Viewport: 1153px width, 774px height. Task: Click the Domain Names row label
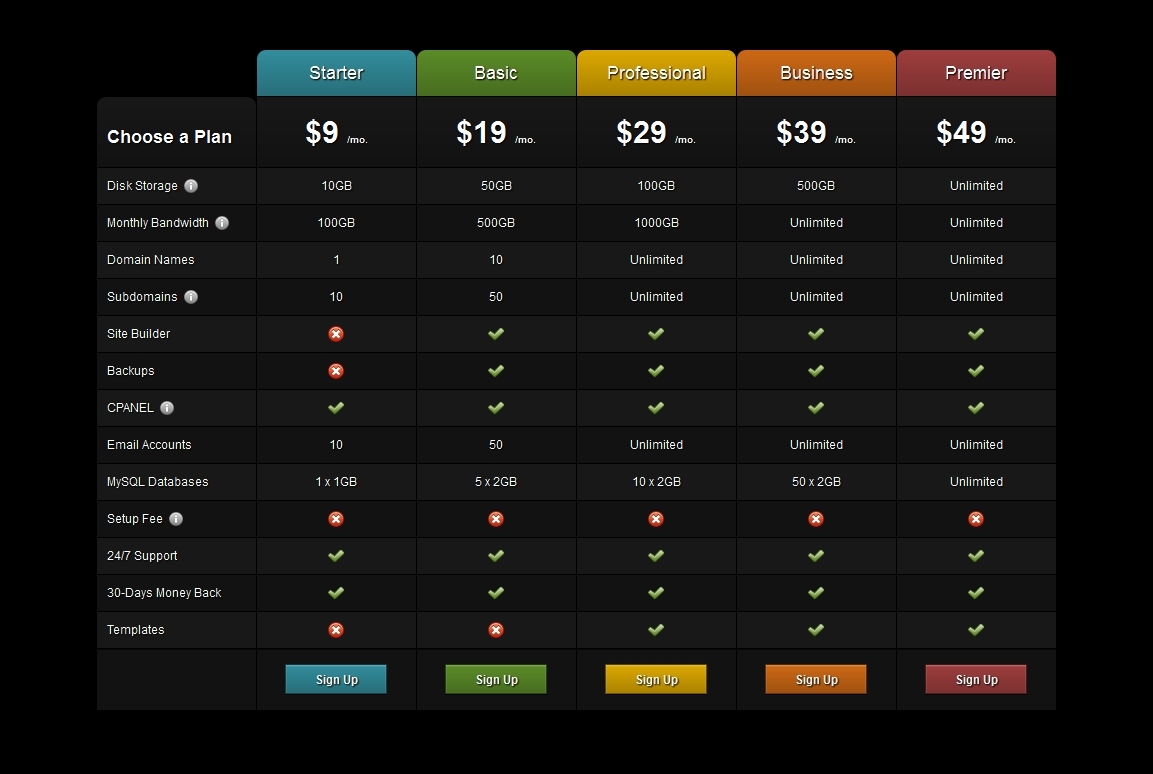151,259
